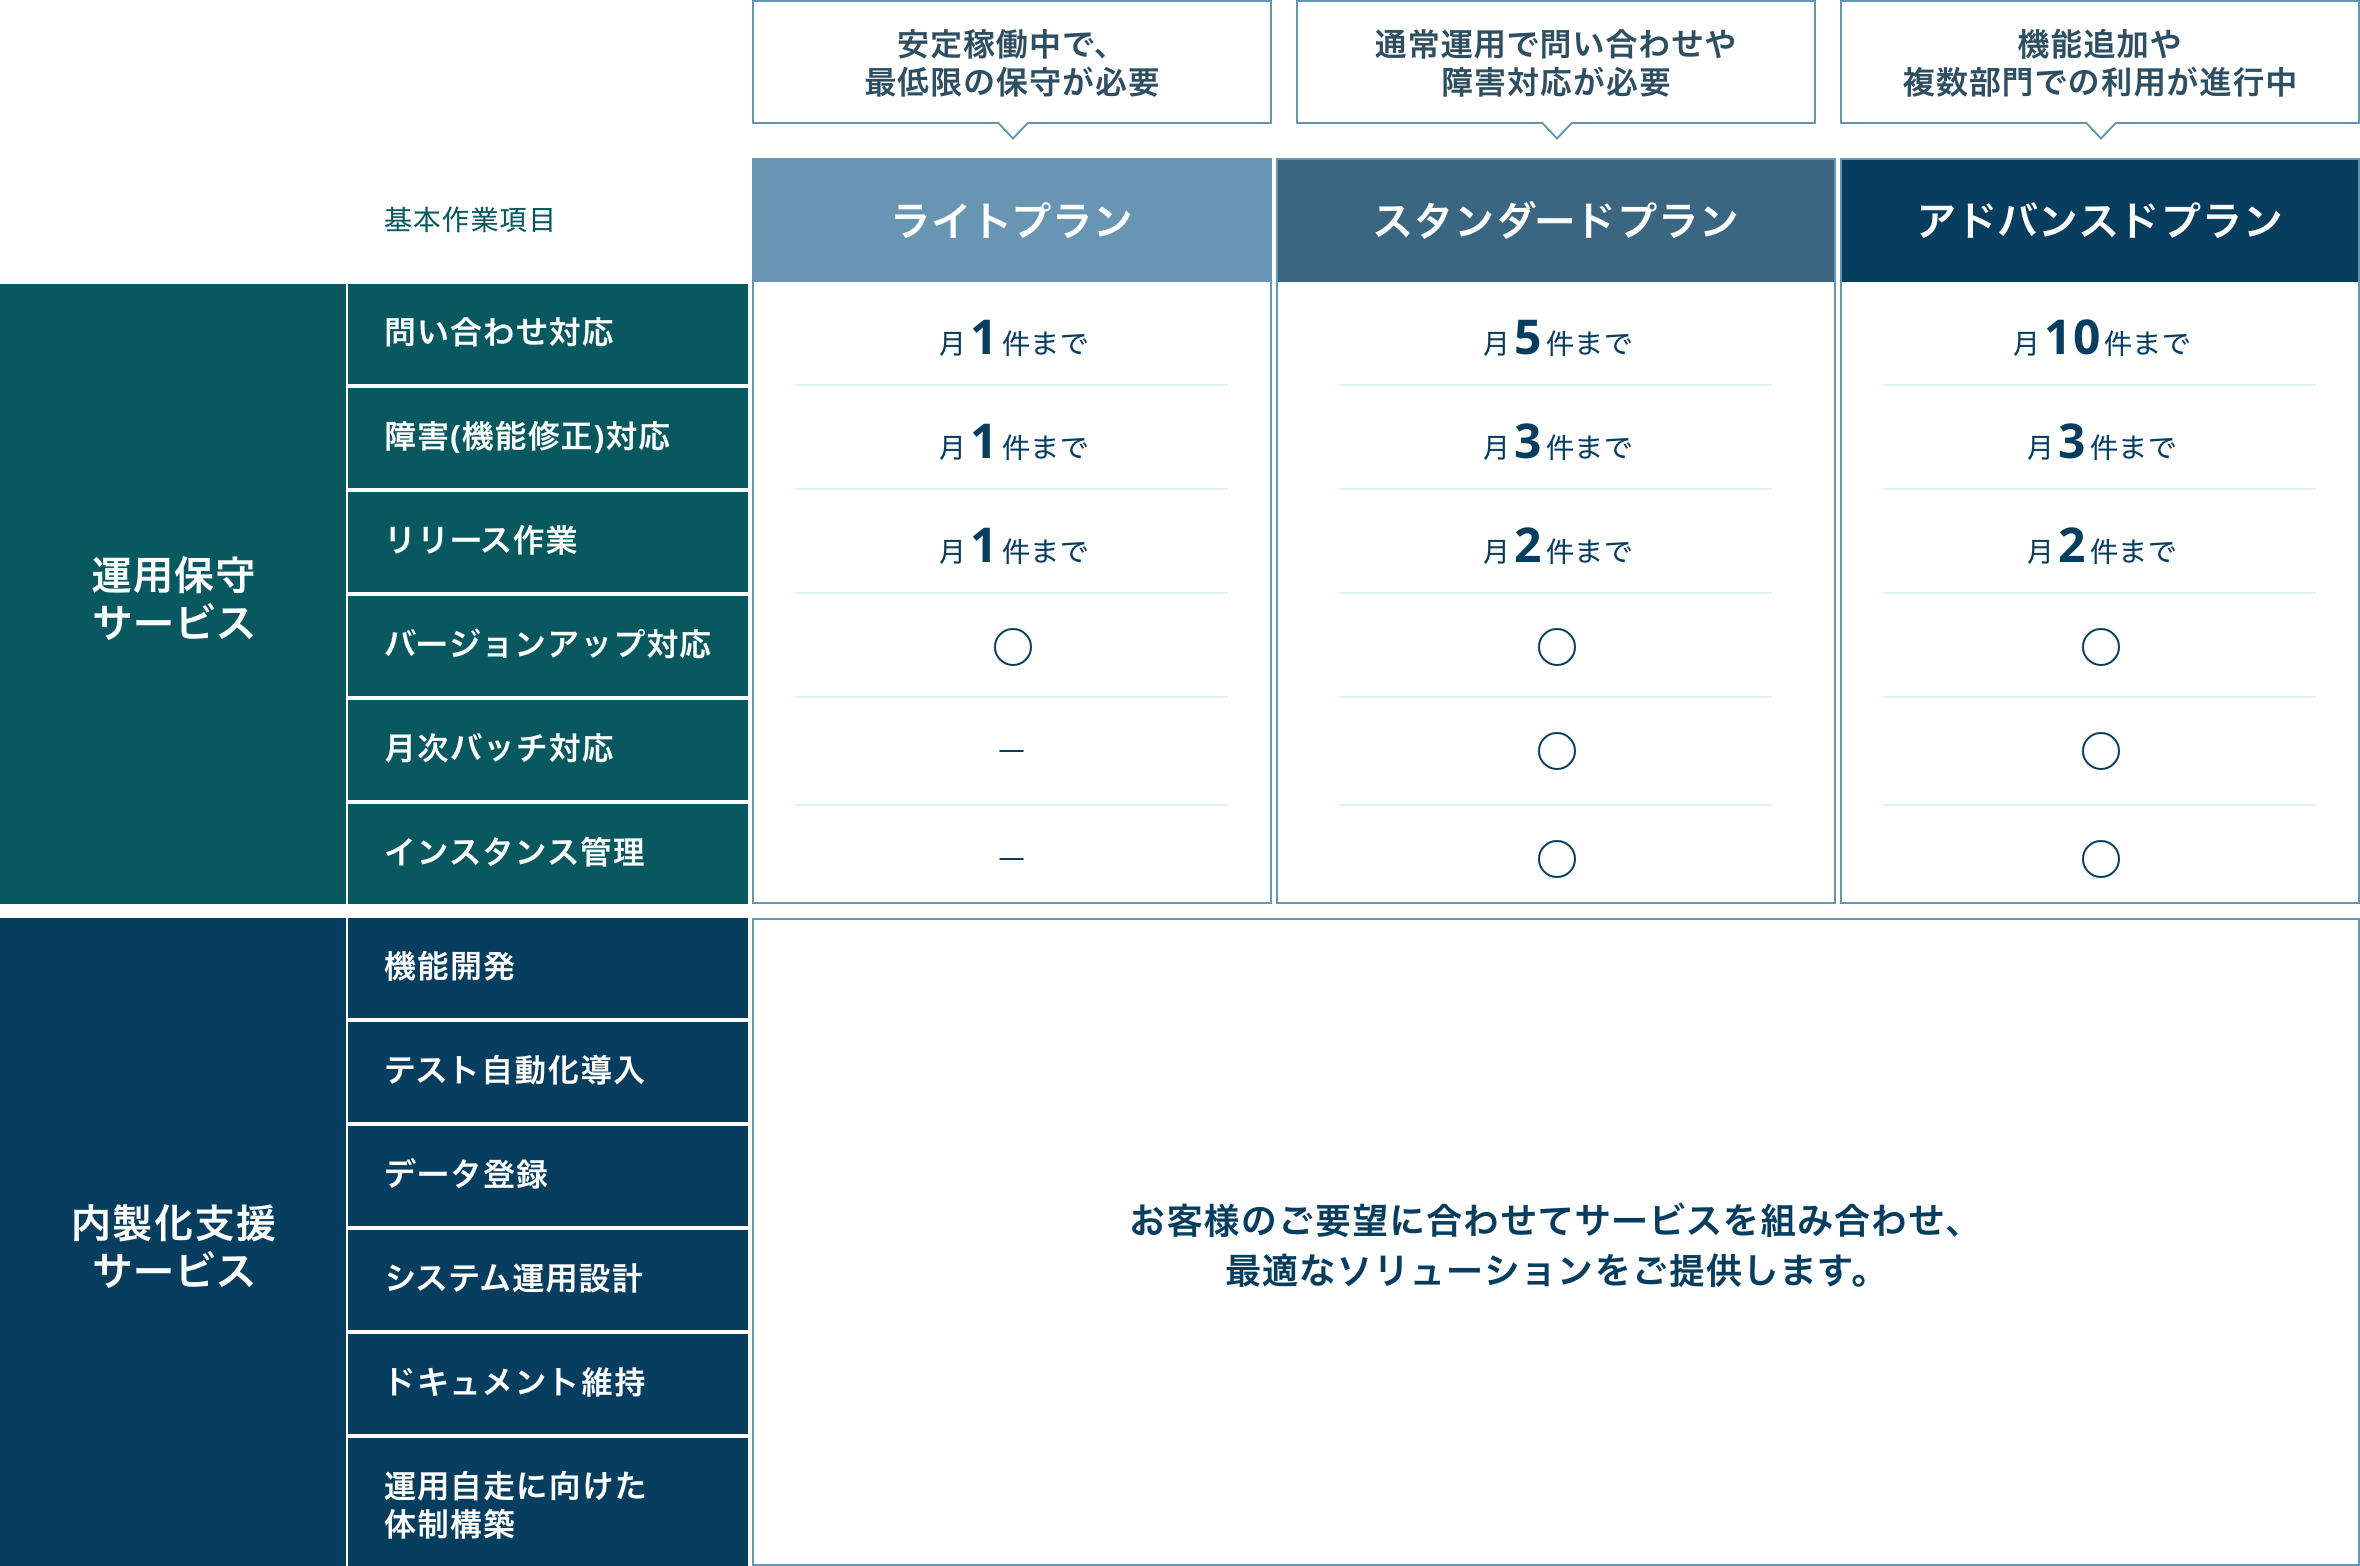Viewport: 2360px width, 1566px height.
Task: Click アドバンスドプラン 月次バッチ対応 circle mark
Action: click(2101, 751)
